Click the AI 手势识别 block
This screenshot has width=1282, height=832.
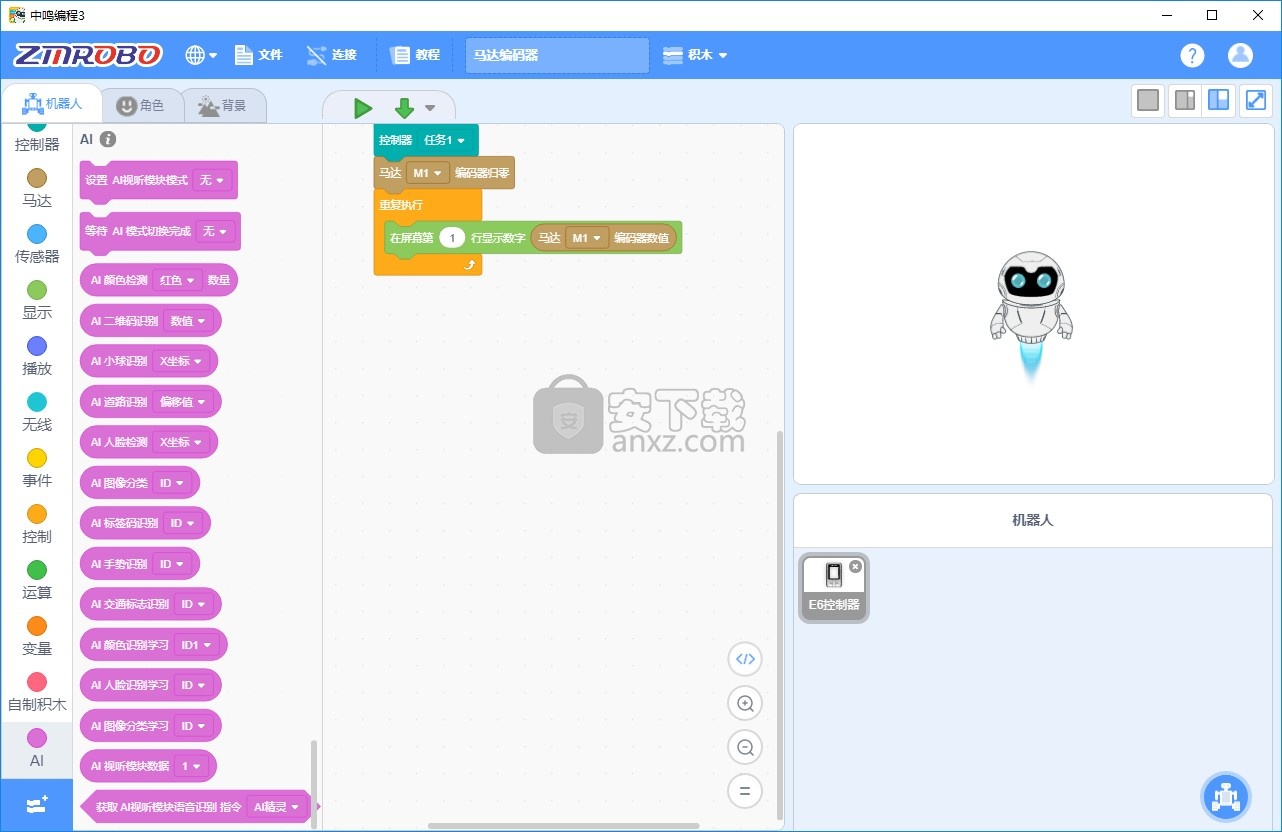pyautogui.click(x=140, y=564)
